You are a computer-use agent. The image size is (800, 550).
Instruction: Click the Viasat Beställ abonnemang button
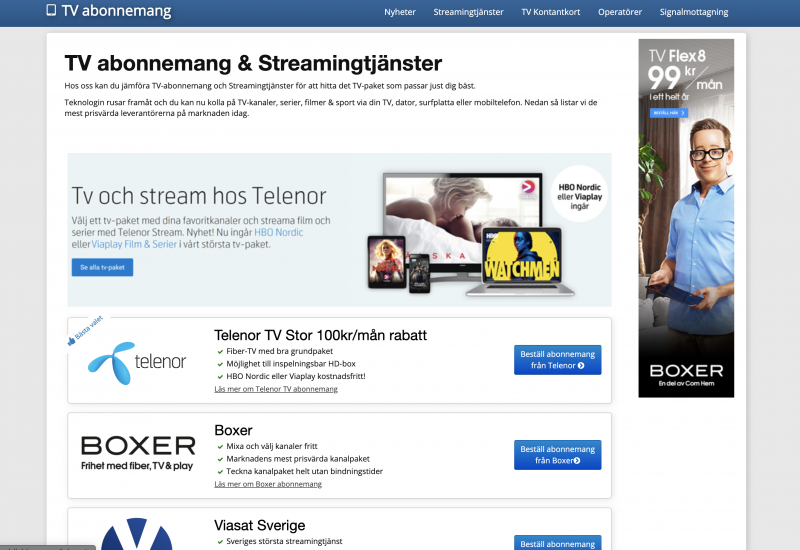pyautogui.click(x=557, y=543)
